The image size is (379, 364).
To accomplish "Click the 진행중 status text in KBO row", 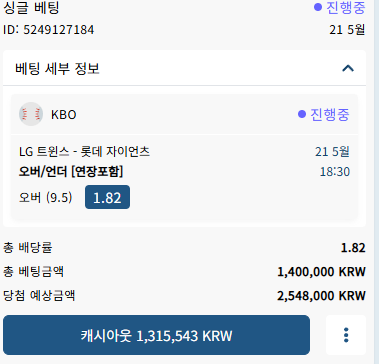I will pos(330,114).
